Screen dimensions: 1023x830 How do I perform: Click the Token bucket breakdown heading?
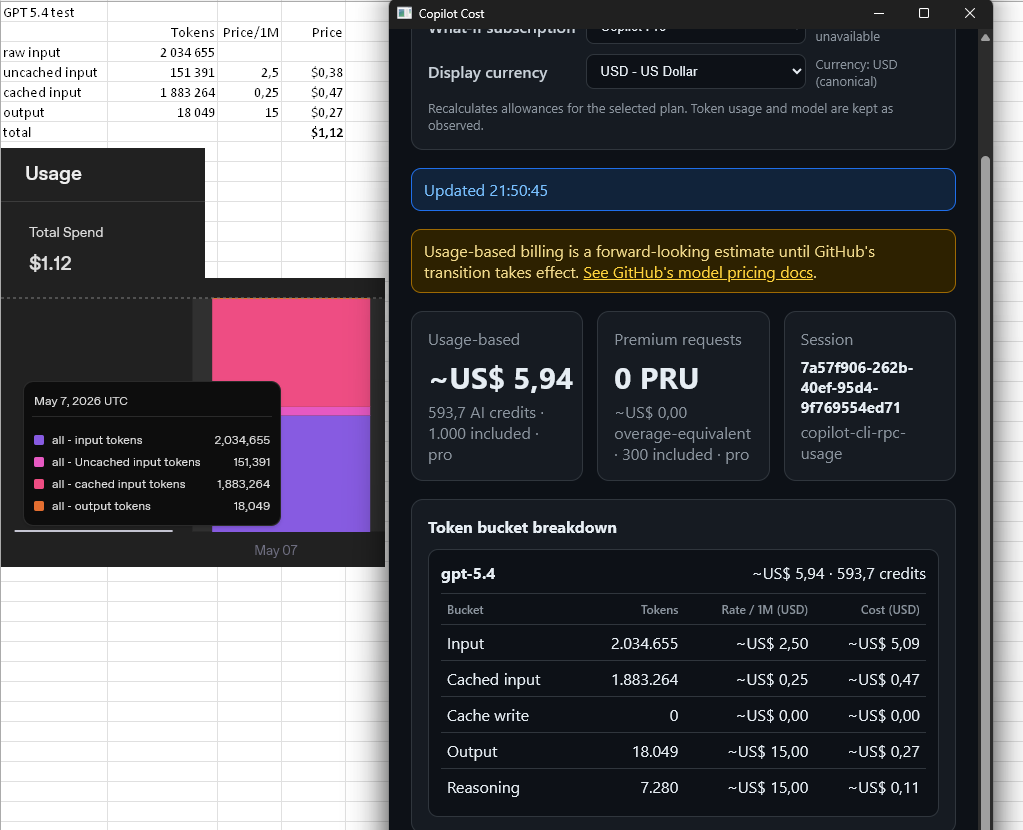(x=522, y=527)
